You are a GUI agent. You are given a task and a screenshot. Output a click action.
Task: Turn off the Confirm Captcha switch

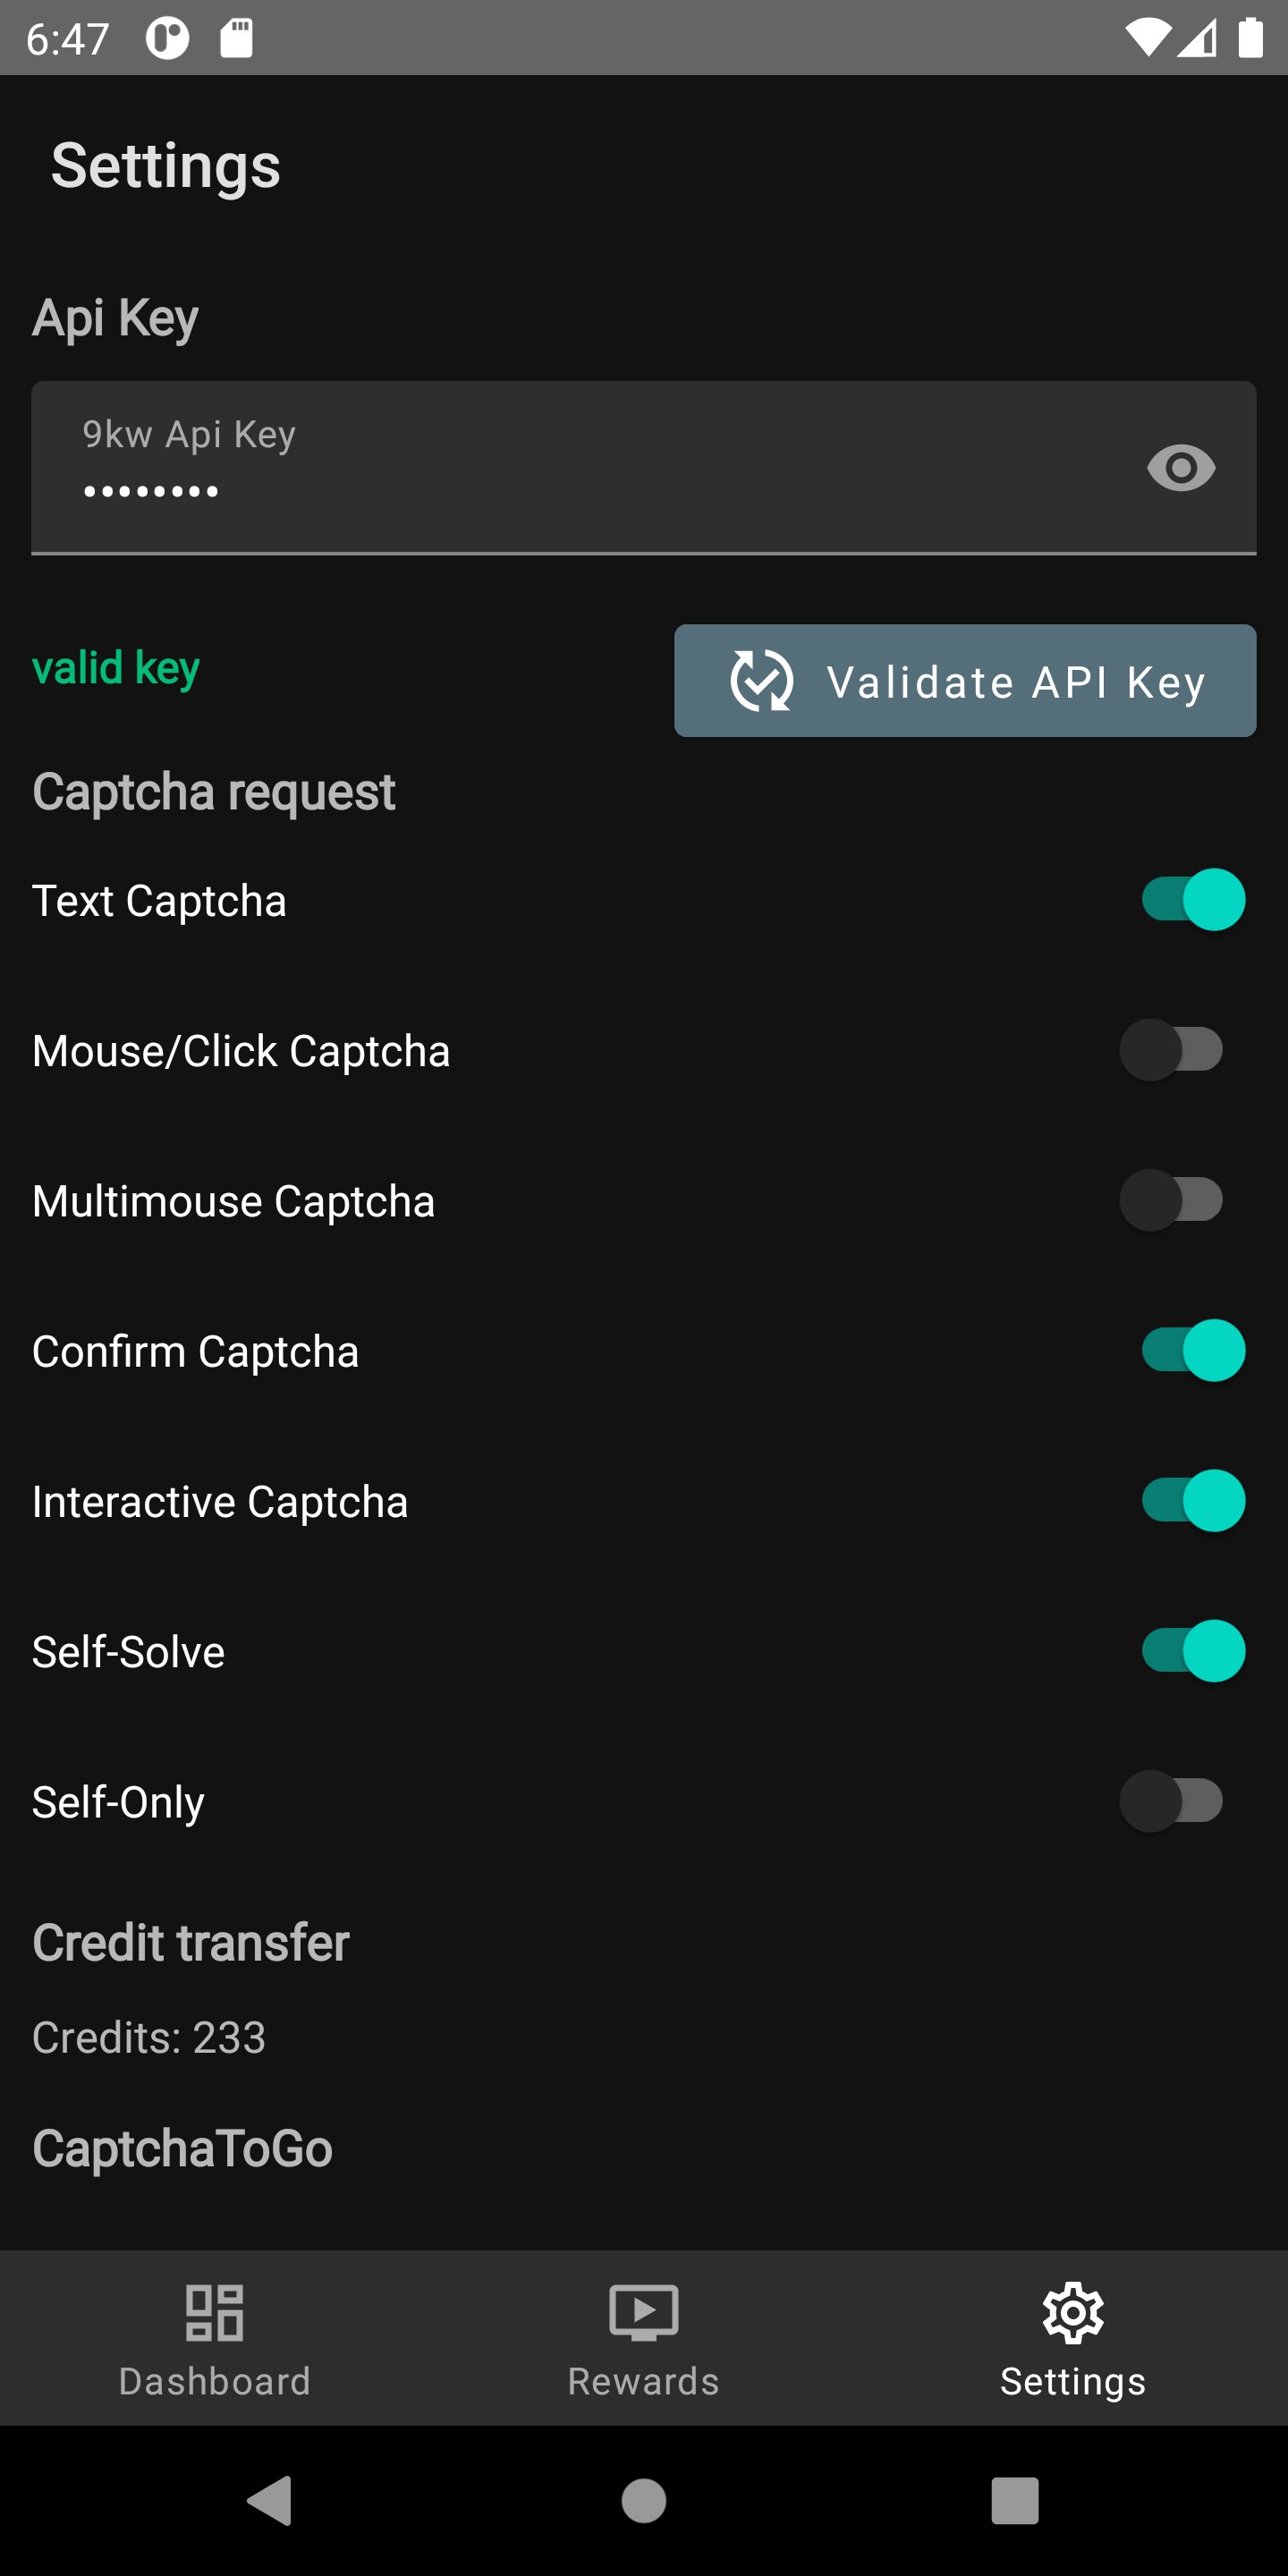[x=1192, y=1350]
